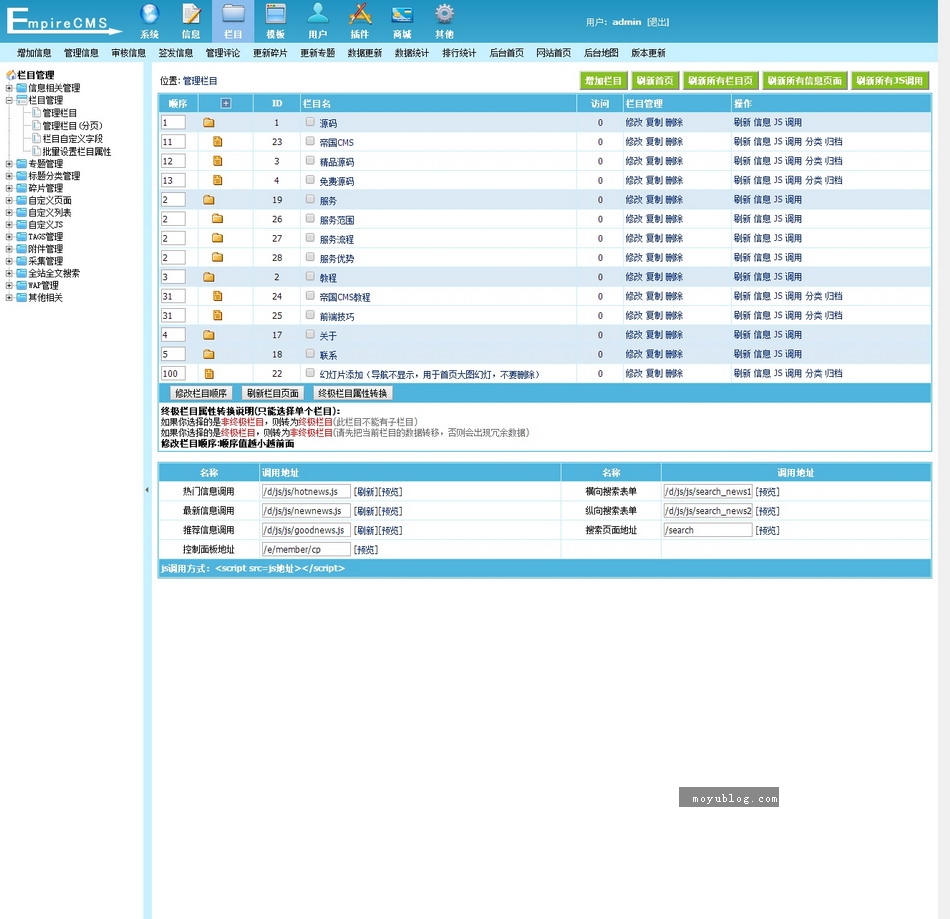Viewport: 950px width, 919px height.
Task: Click file icon of 帝国CMS row
Action: [x=218, y=142]
